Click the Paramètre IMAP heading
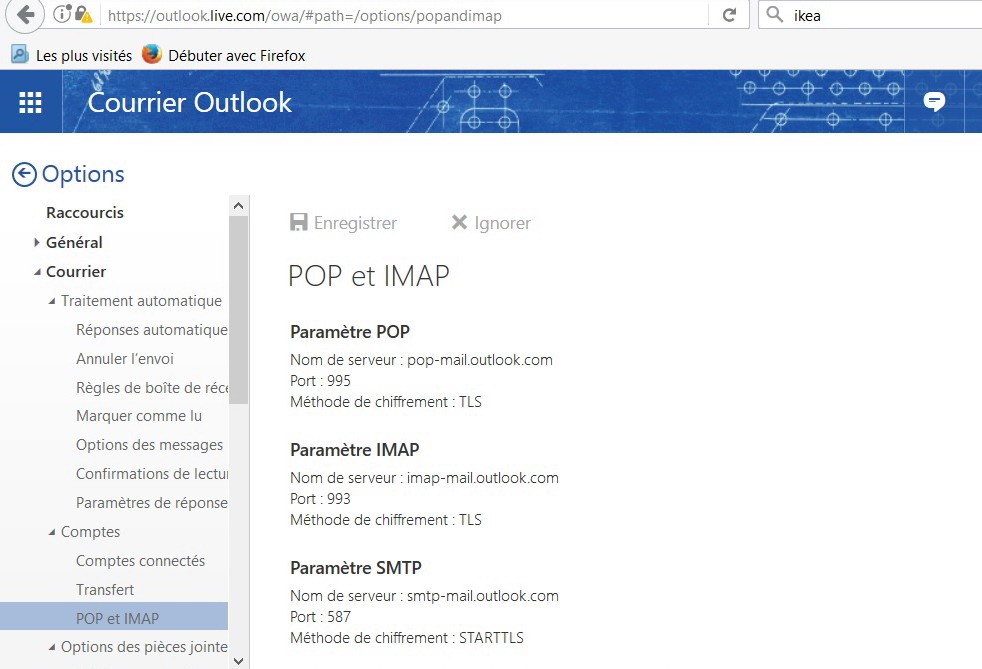Image resolution: width=982 pixels, height=669 pixels. tap(355, 450)
